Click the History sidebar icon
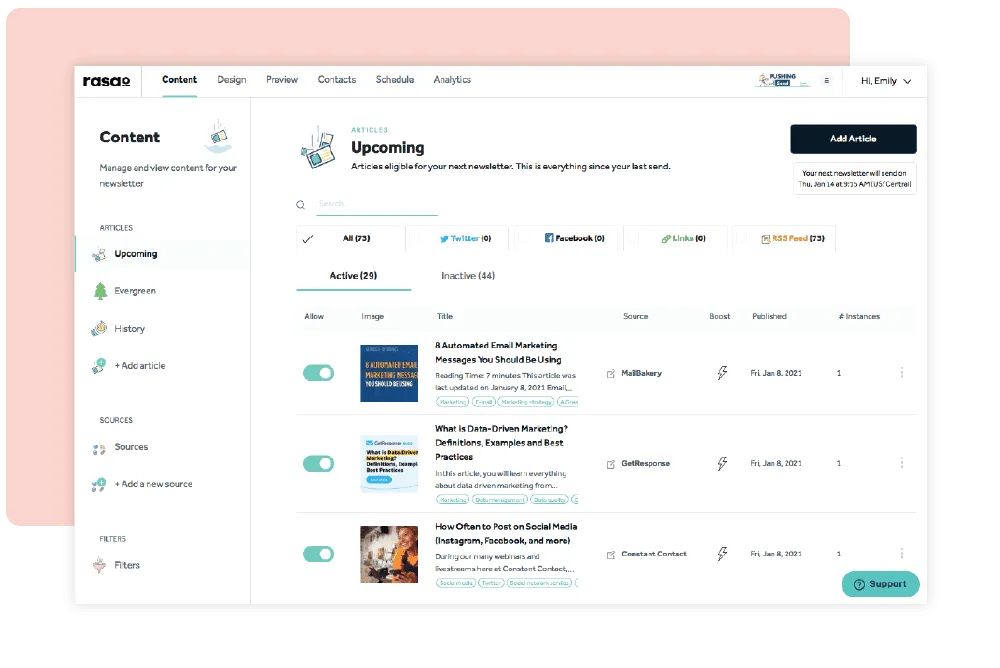 click(99, 329)
